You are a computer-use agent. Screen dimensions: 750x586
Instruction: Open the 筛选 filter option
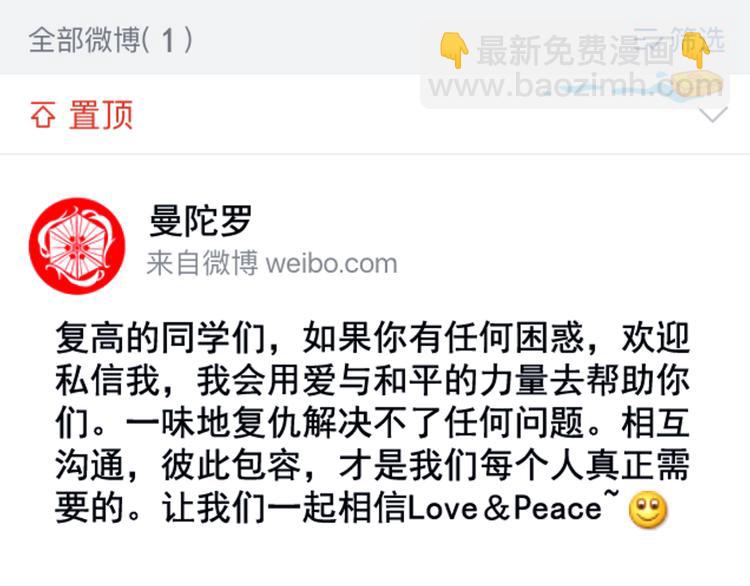pyautogui.click(x=697, y=38)
